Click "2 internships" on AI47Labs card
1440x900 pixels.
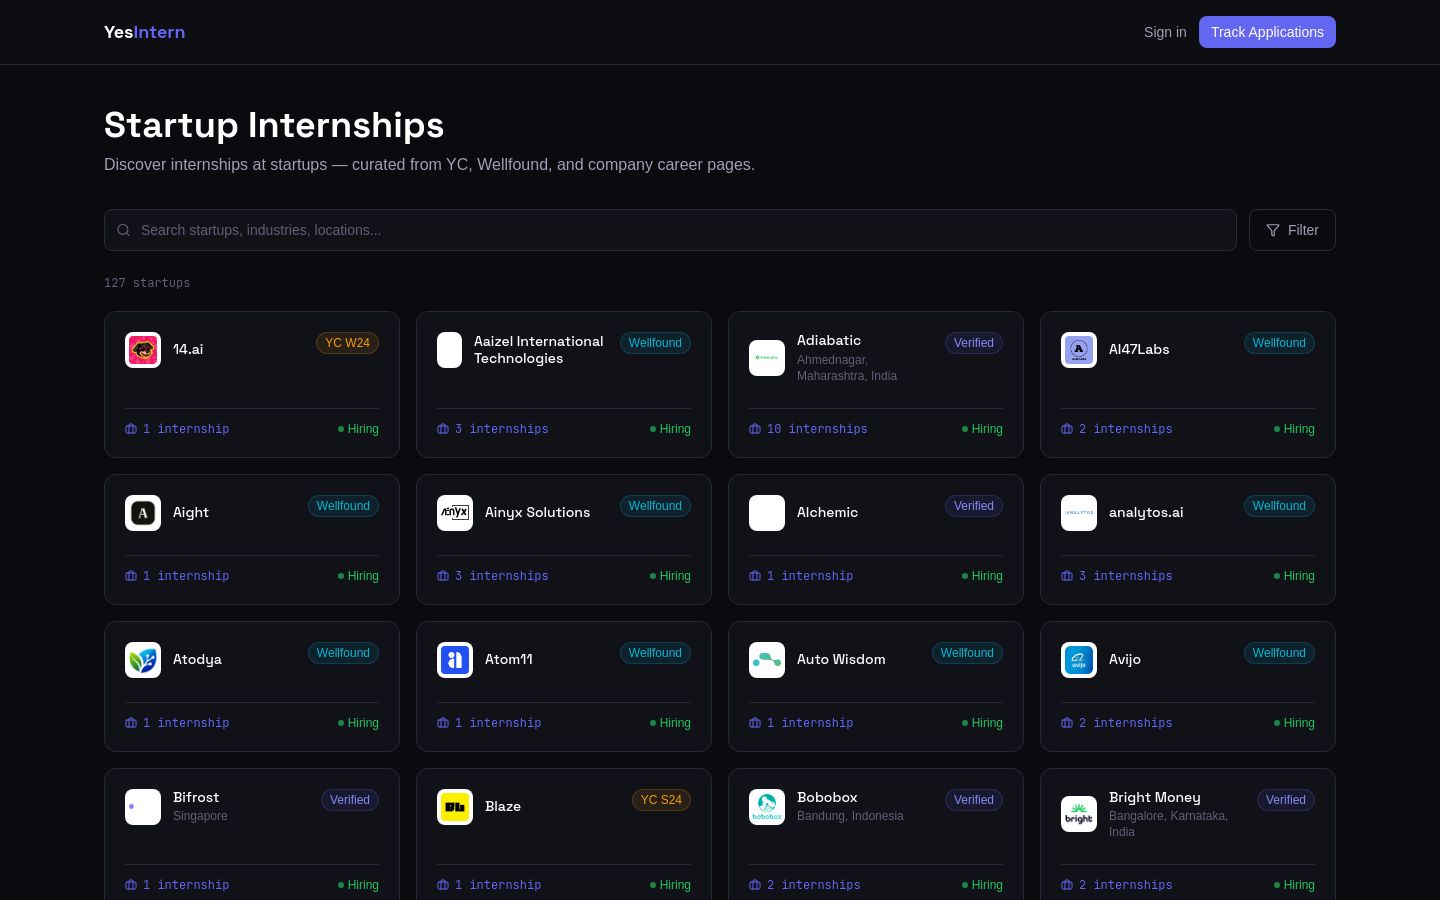tap(1126, 429)
